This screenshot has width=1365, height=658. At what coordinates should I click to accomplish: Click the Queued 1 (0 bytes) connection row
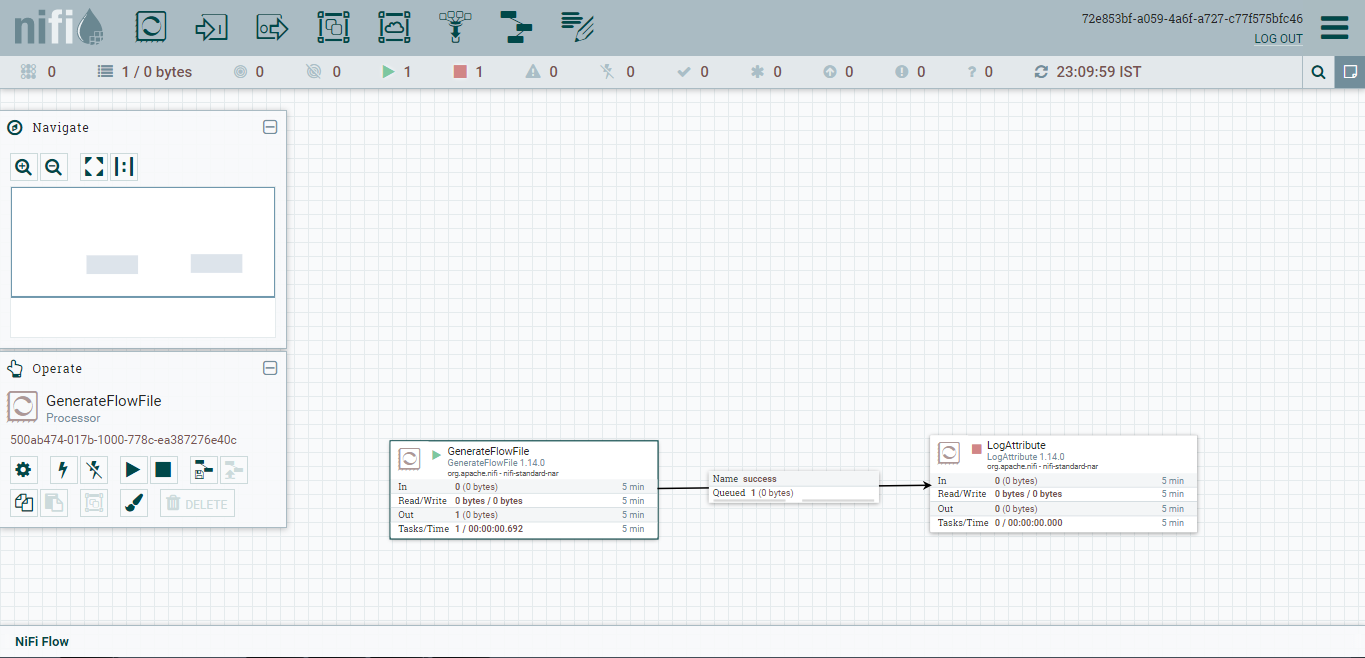(x=794, y=493)
